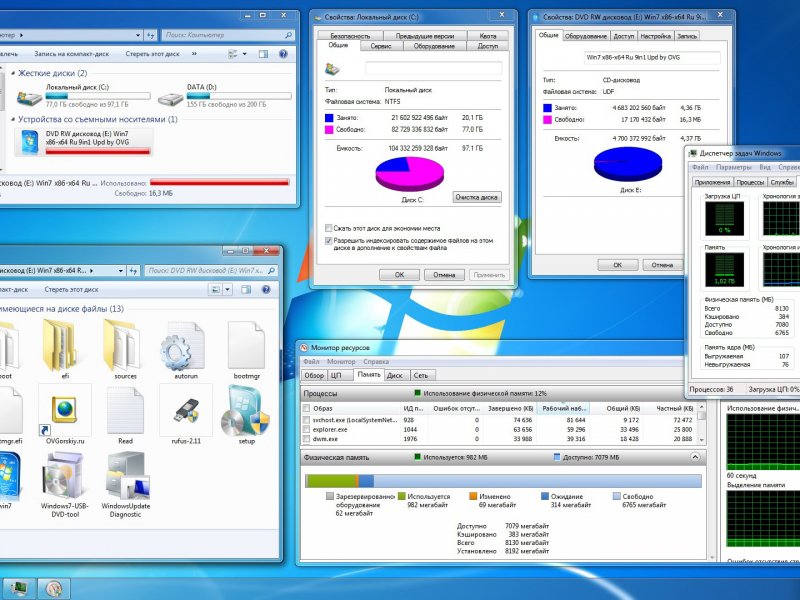Image resolution: width=800 pixels, height=600 pixels.
Task: Change view icon in Computer window toolbar
Action: coord(233,54)
